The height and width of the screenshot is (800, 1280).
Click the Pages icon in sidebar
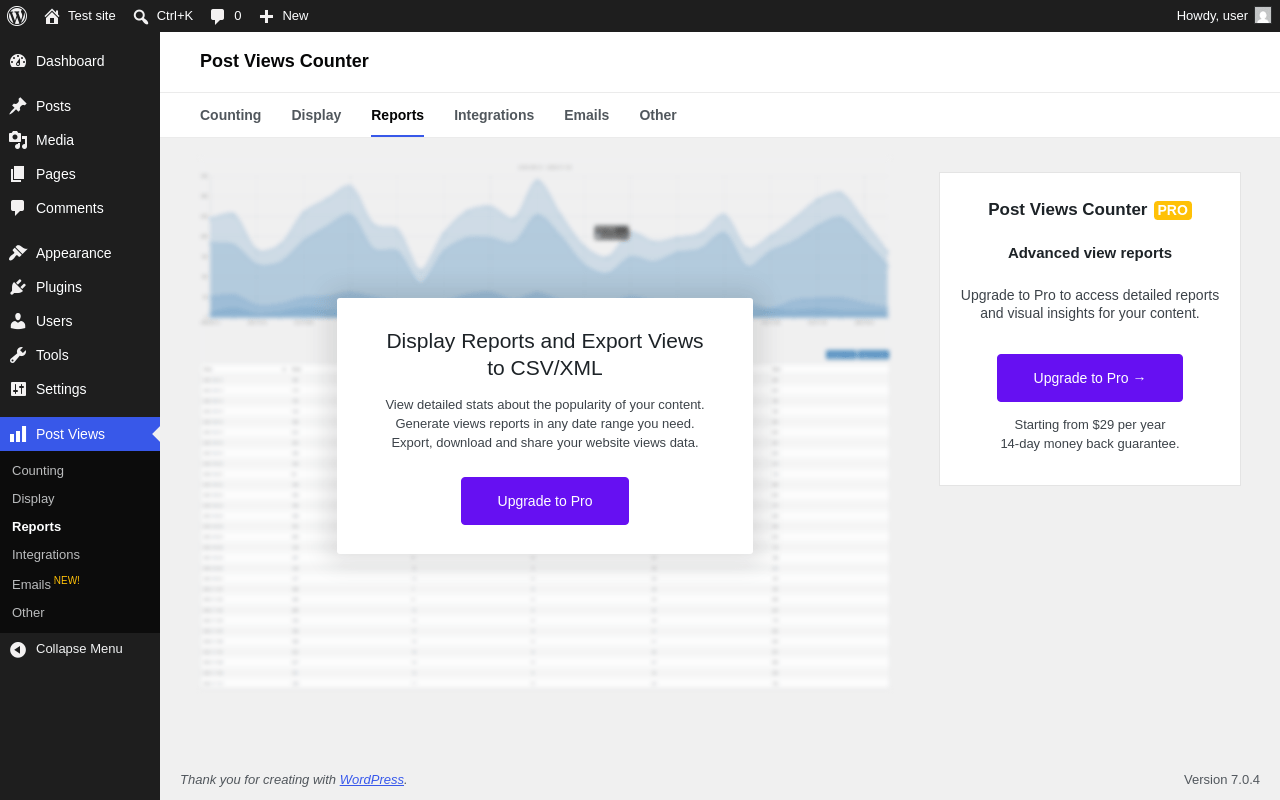pyautogui.click(x=18, y=174)
